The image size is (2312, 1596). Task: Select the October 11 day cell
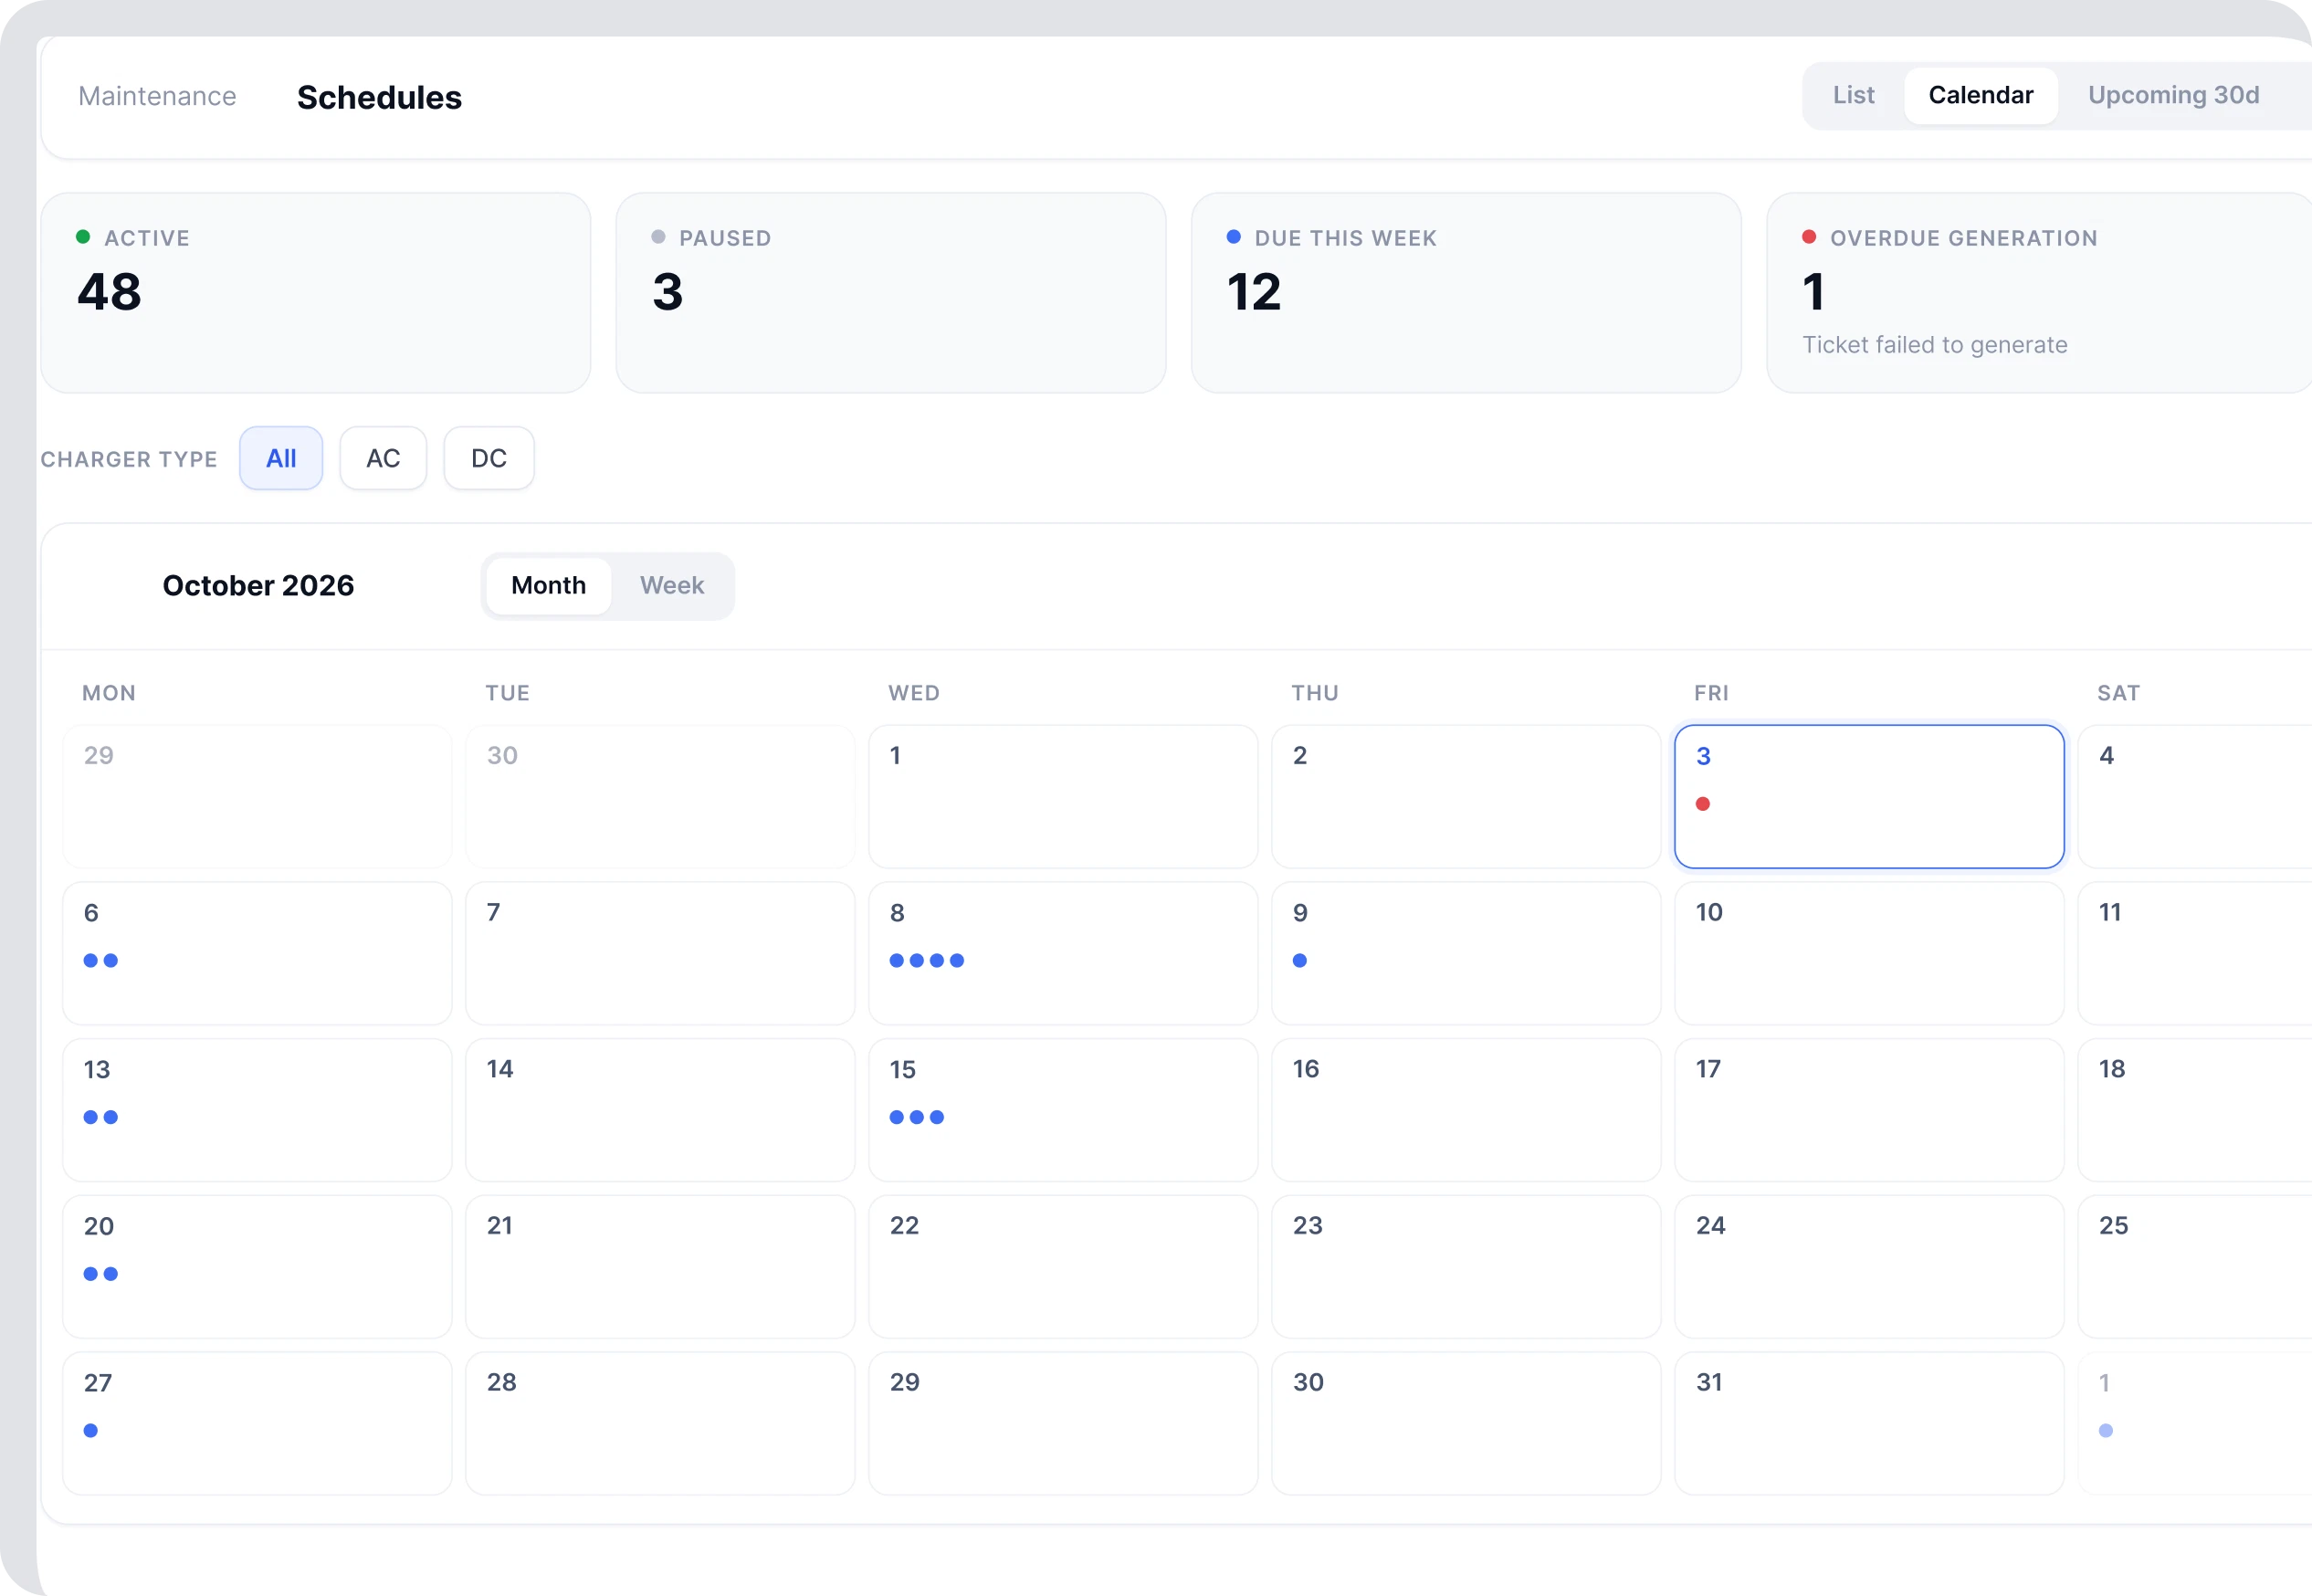[2195, 953]
